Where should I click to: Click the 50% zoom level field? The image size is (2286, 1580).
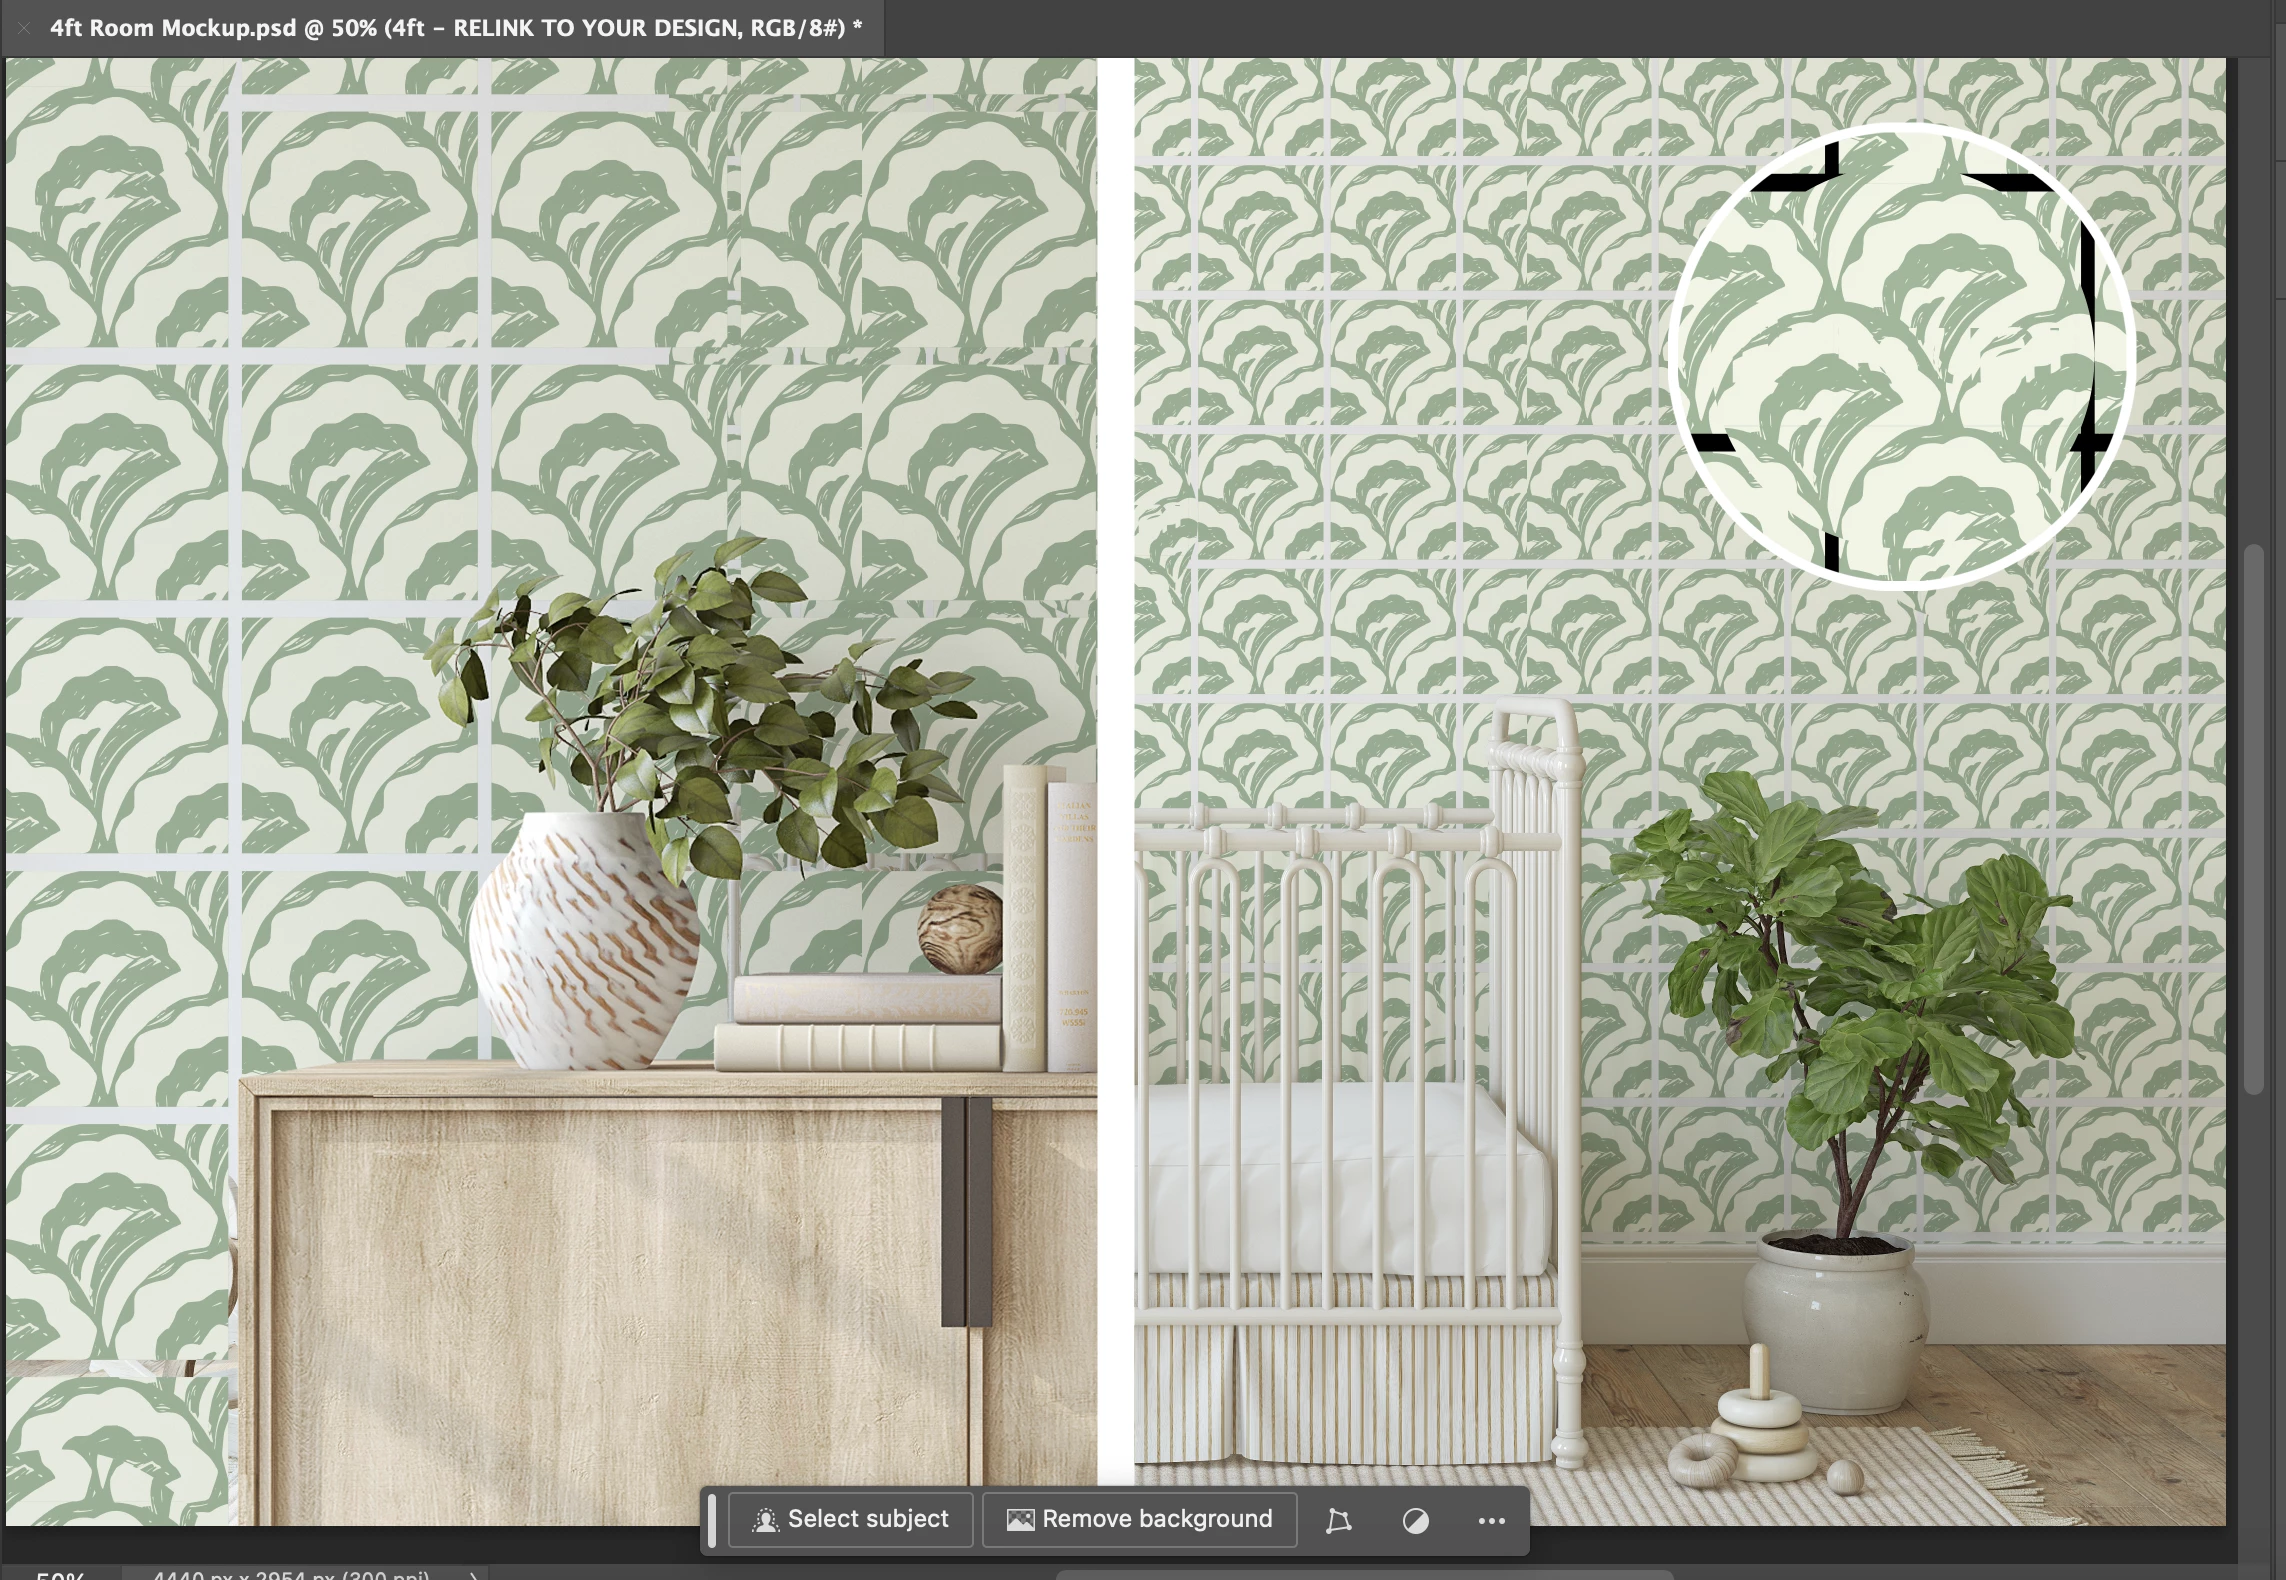tap(60, 1574)
